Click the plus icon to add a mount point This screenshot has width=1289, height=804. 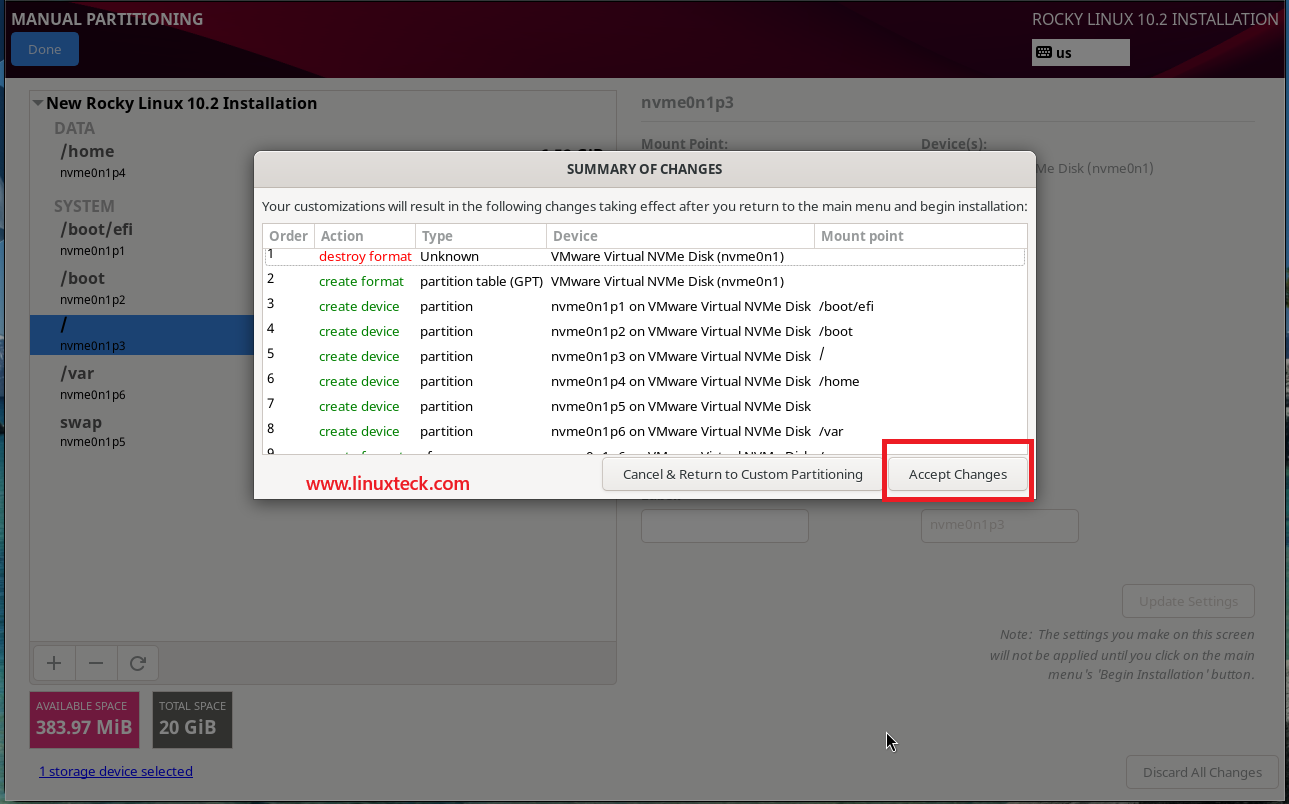[54, 663]
